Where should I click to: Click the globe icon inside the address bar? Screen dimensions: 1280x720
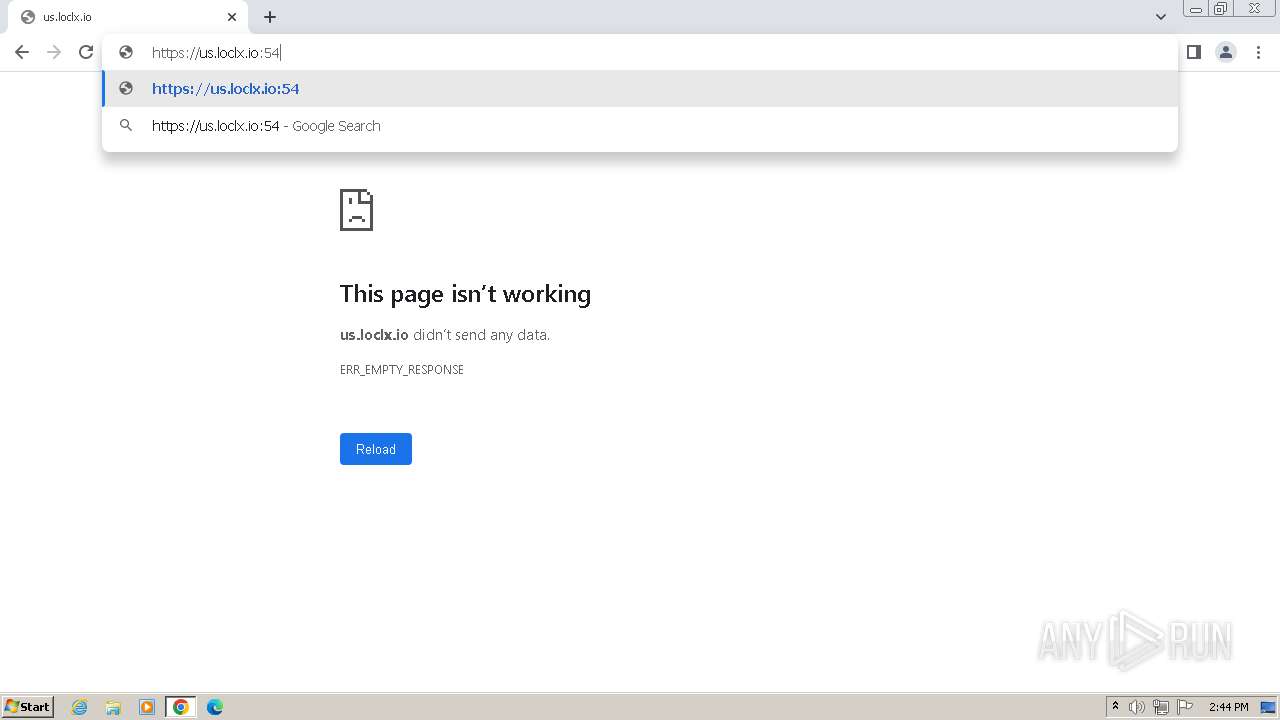[126, 52]
